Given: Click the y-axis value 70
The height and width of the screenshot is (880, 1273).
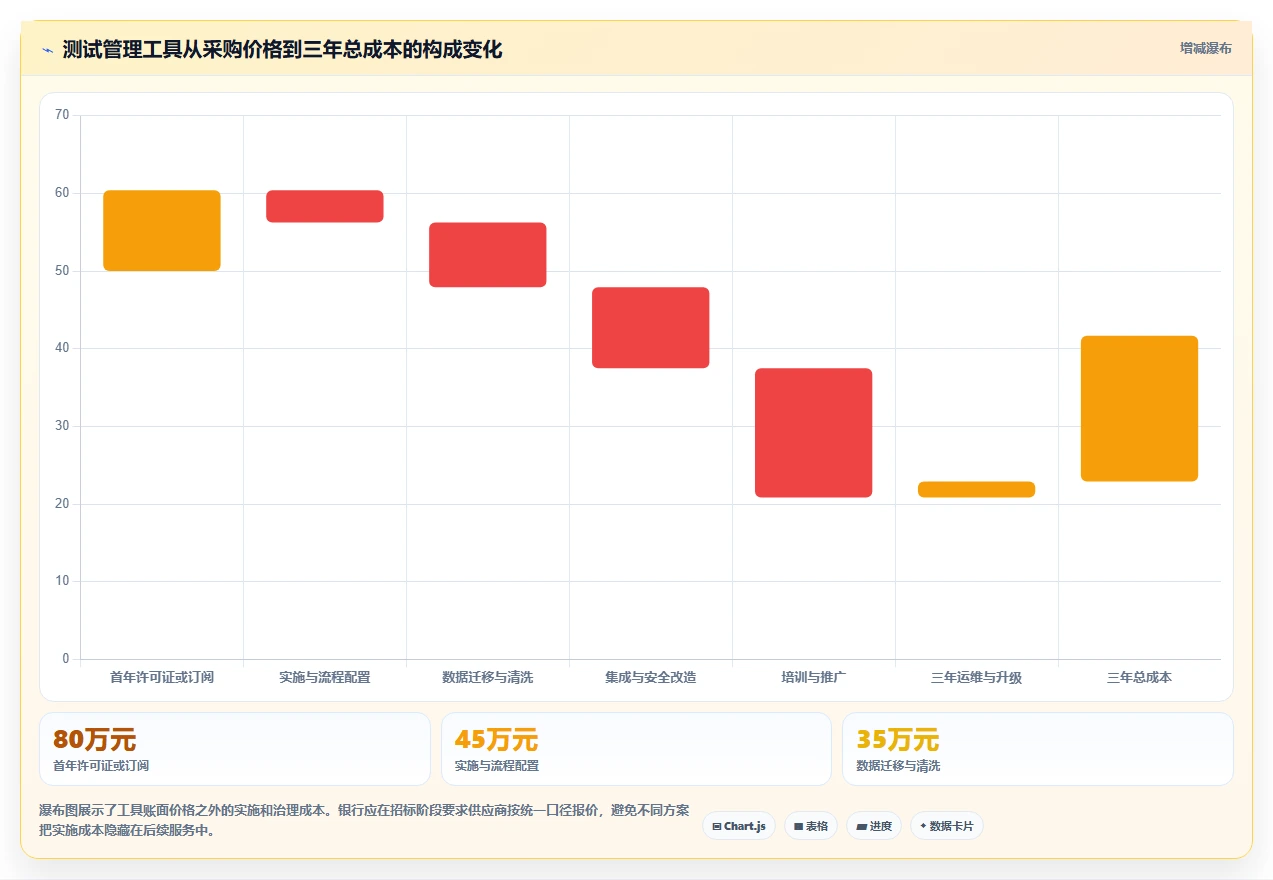Looking at the screenshot, I should (62, 115).
